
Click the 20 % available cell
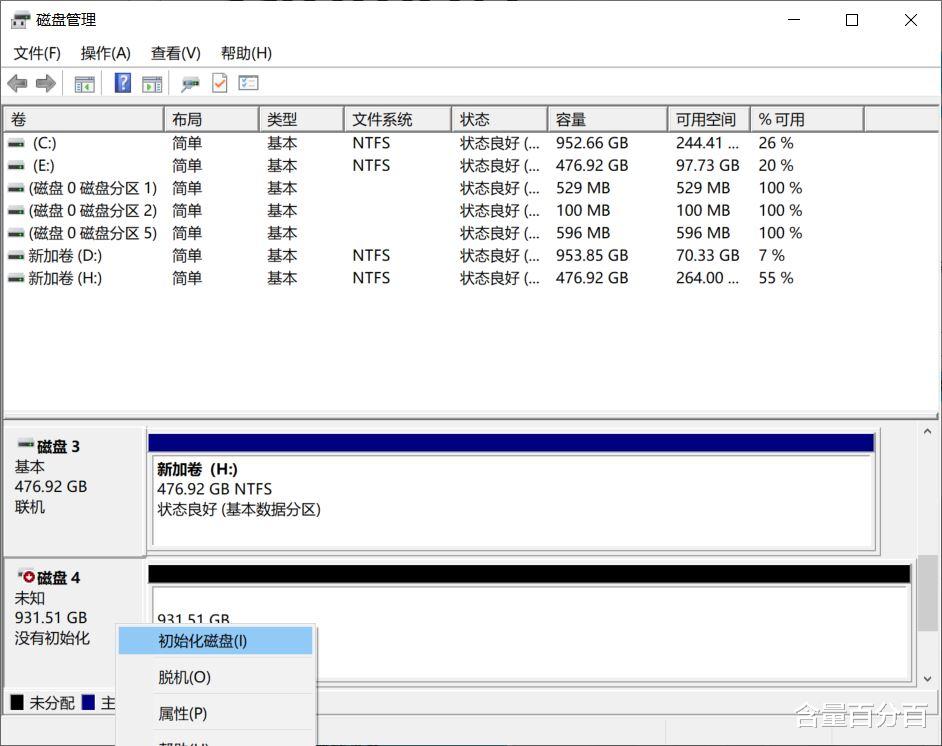click(776, 166)
